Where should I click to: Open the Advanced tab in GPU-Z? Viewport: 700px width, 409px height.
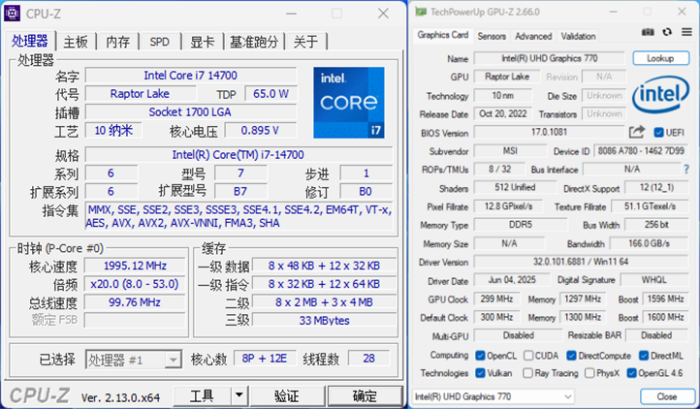point(533,36)
